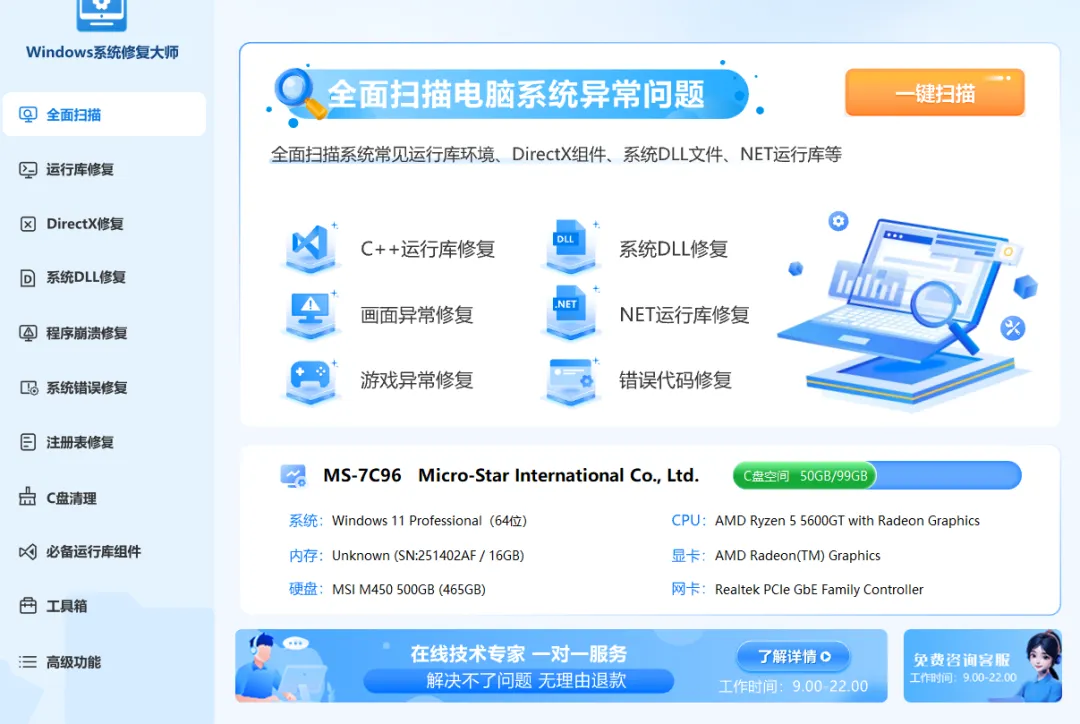Open the 全面扫描 menu item

click(x=104, y=114)
